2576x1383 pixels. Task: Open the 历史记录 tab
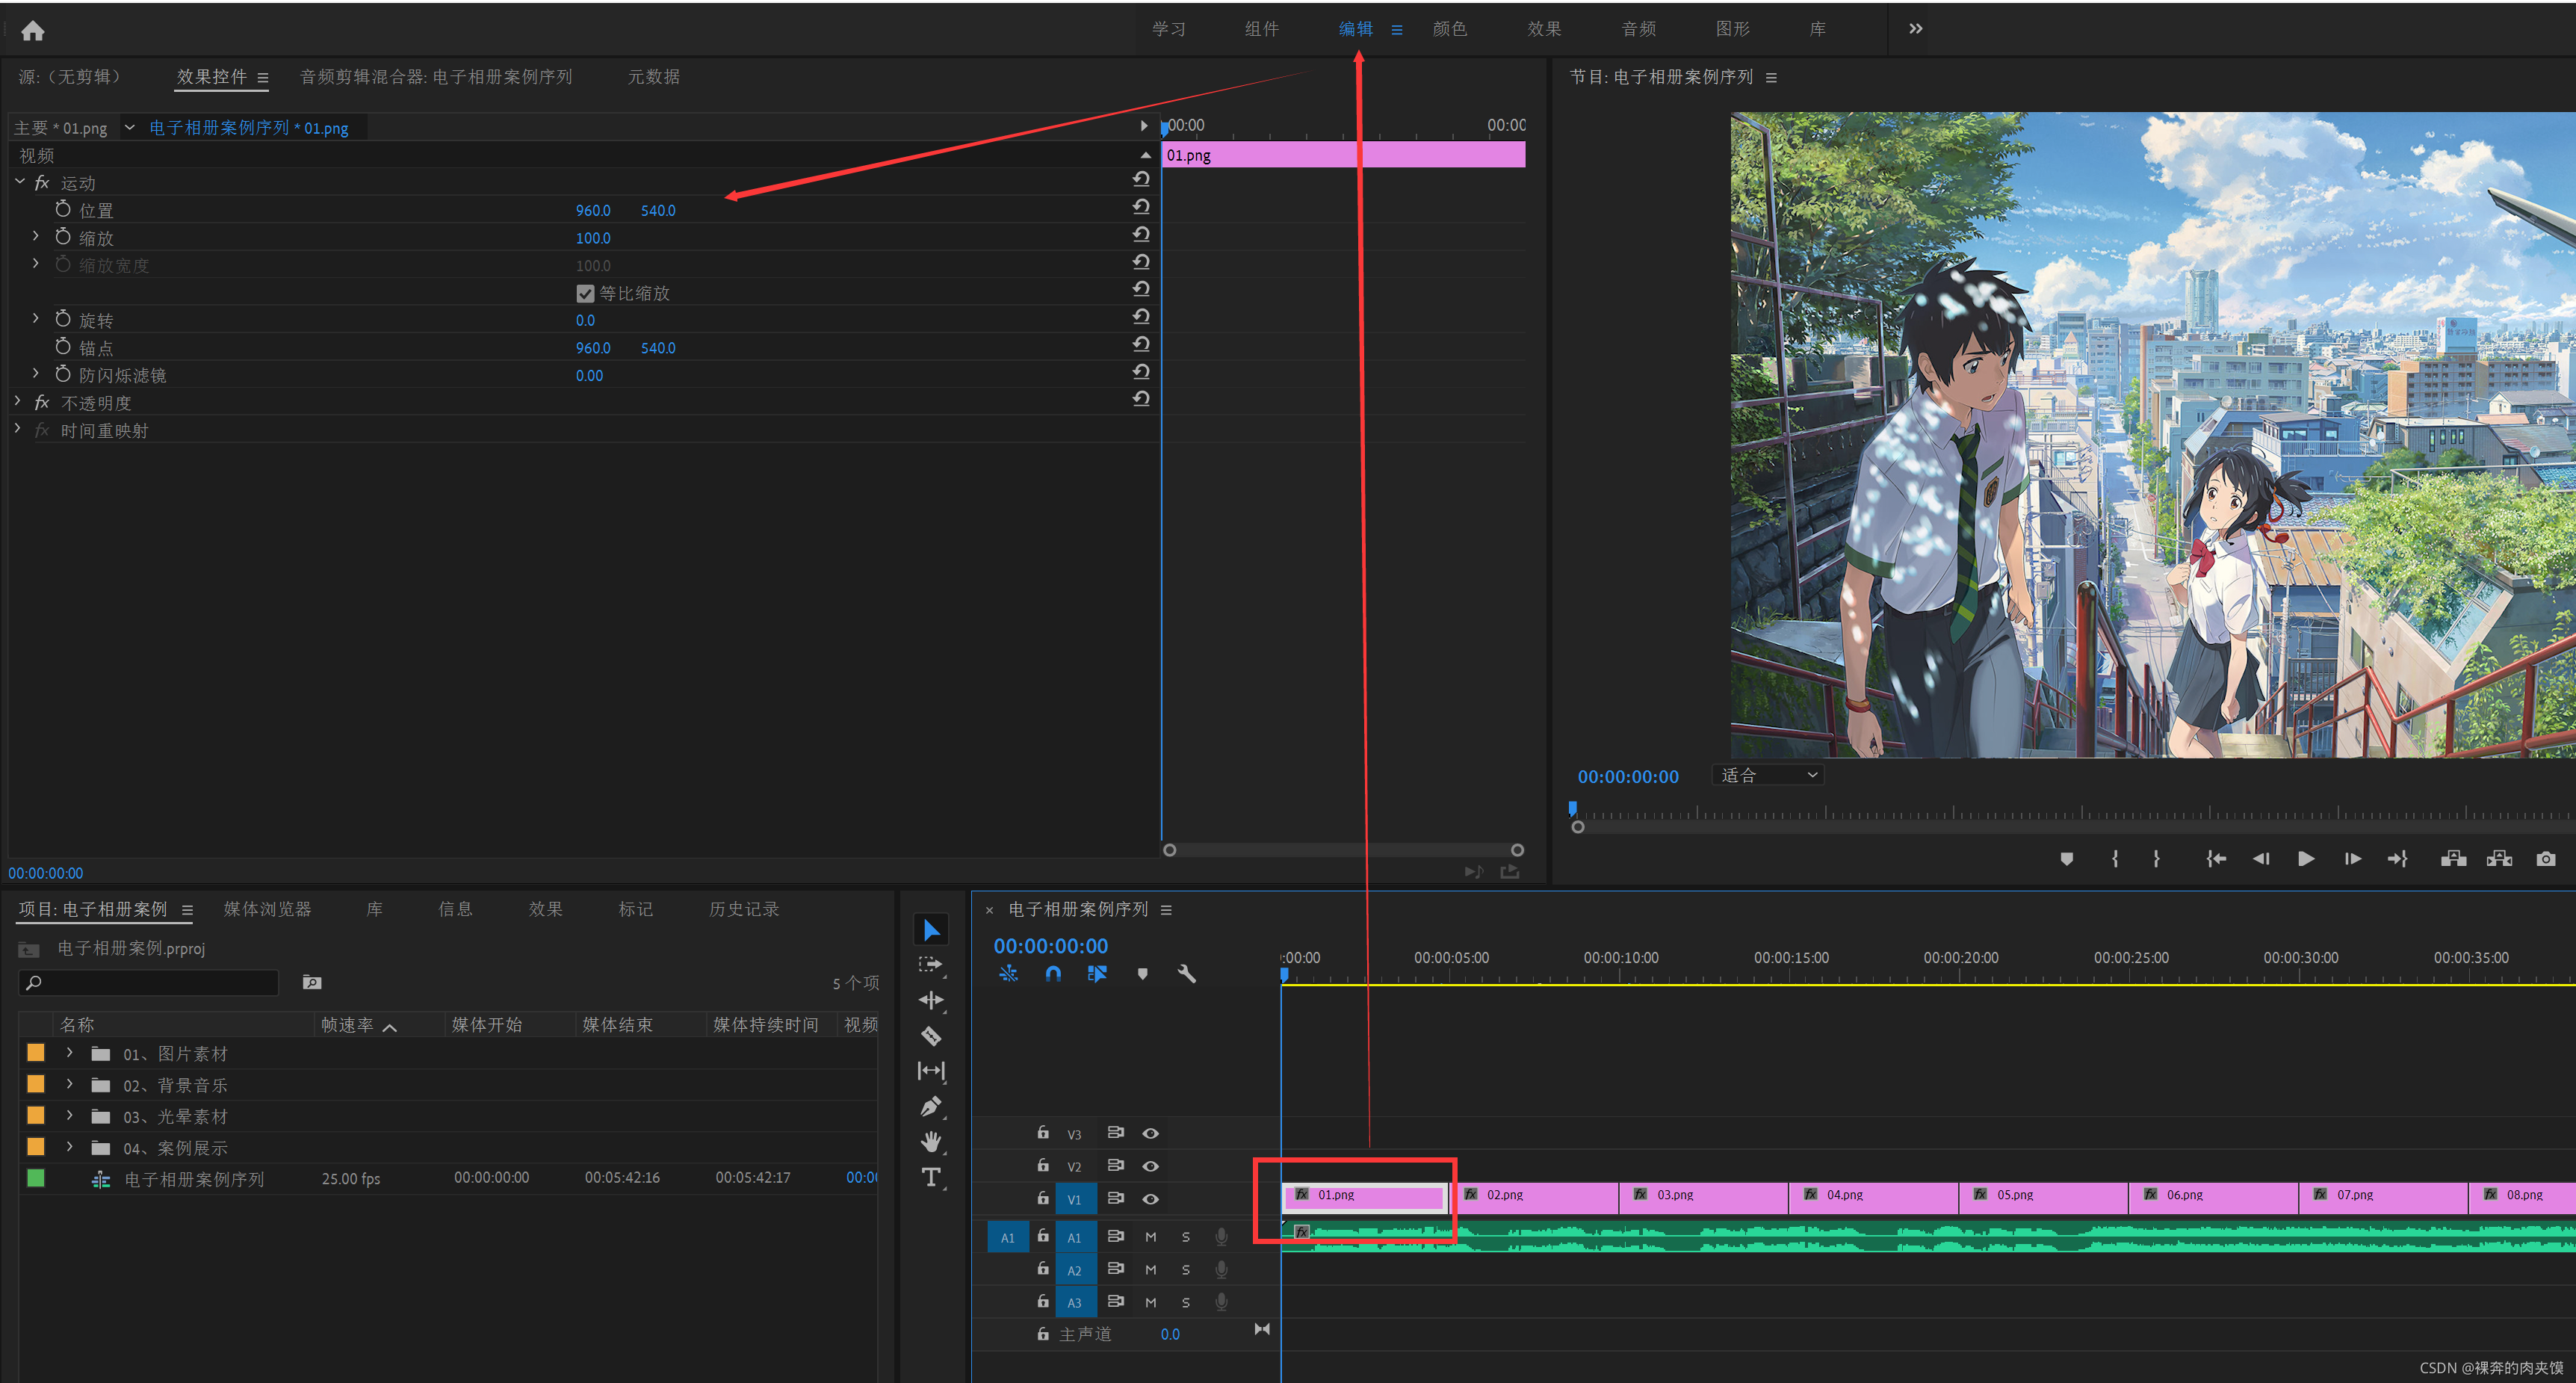click(x=744, y=909)
